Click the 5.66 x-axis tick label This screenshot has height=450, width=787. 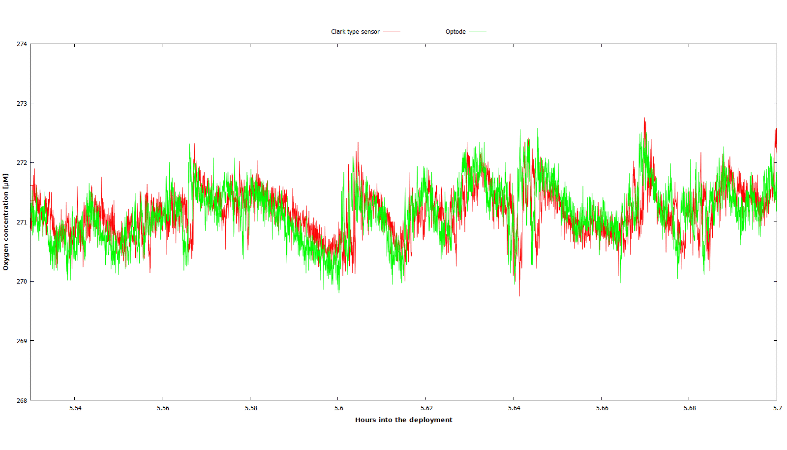[601, 408]
